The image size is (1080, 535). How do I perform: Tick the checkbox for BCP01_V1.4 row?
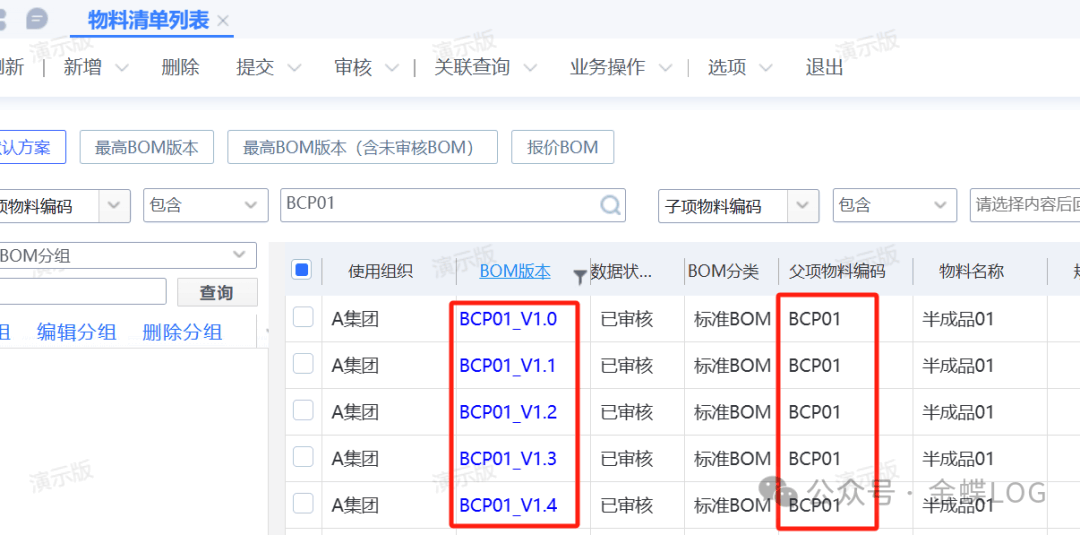point(303,504)
